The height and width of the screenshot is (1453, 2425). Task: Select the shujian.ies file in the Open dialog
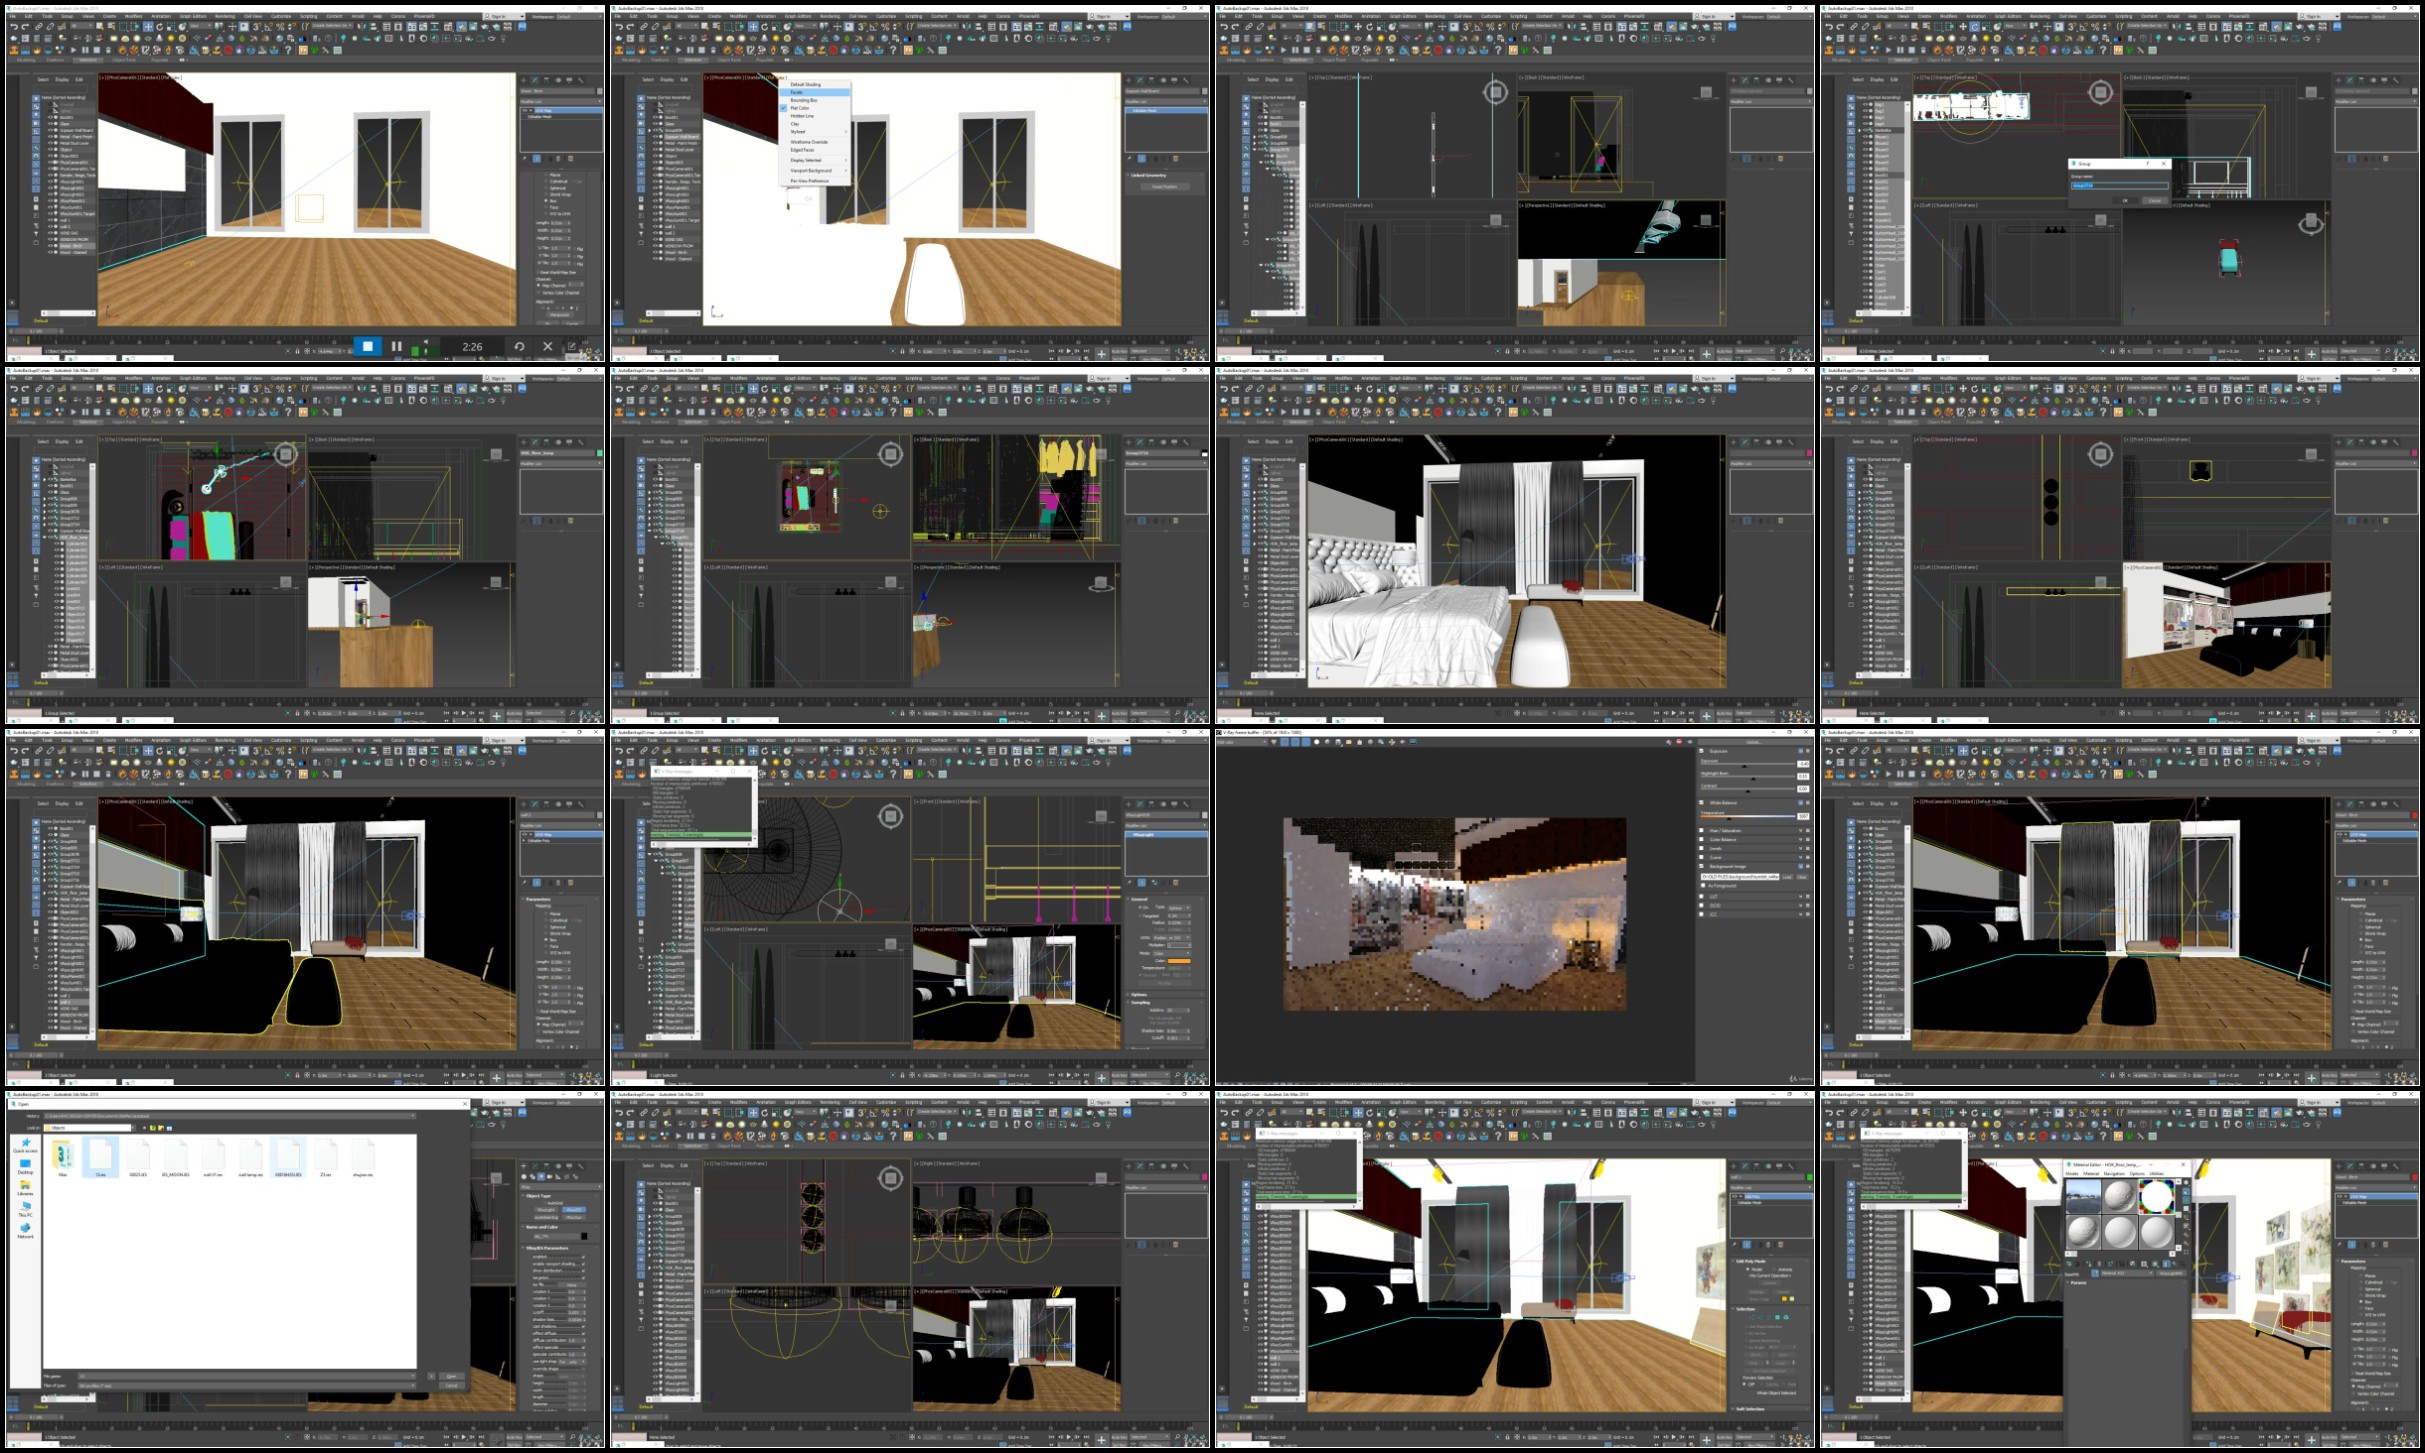coord(363,1158)
